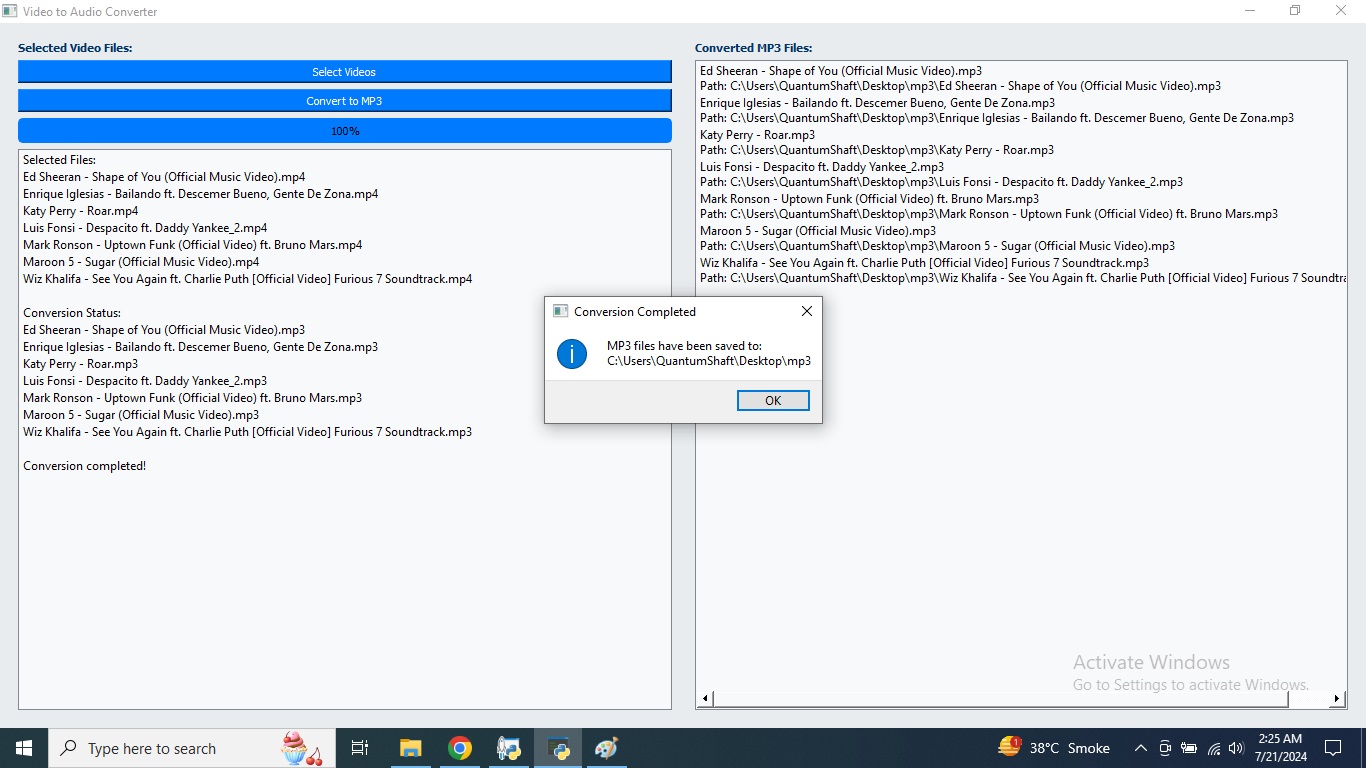This screenshot has width=1366, height=768.
Task: Open the Windows Start menu
Action: (24, 748)
